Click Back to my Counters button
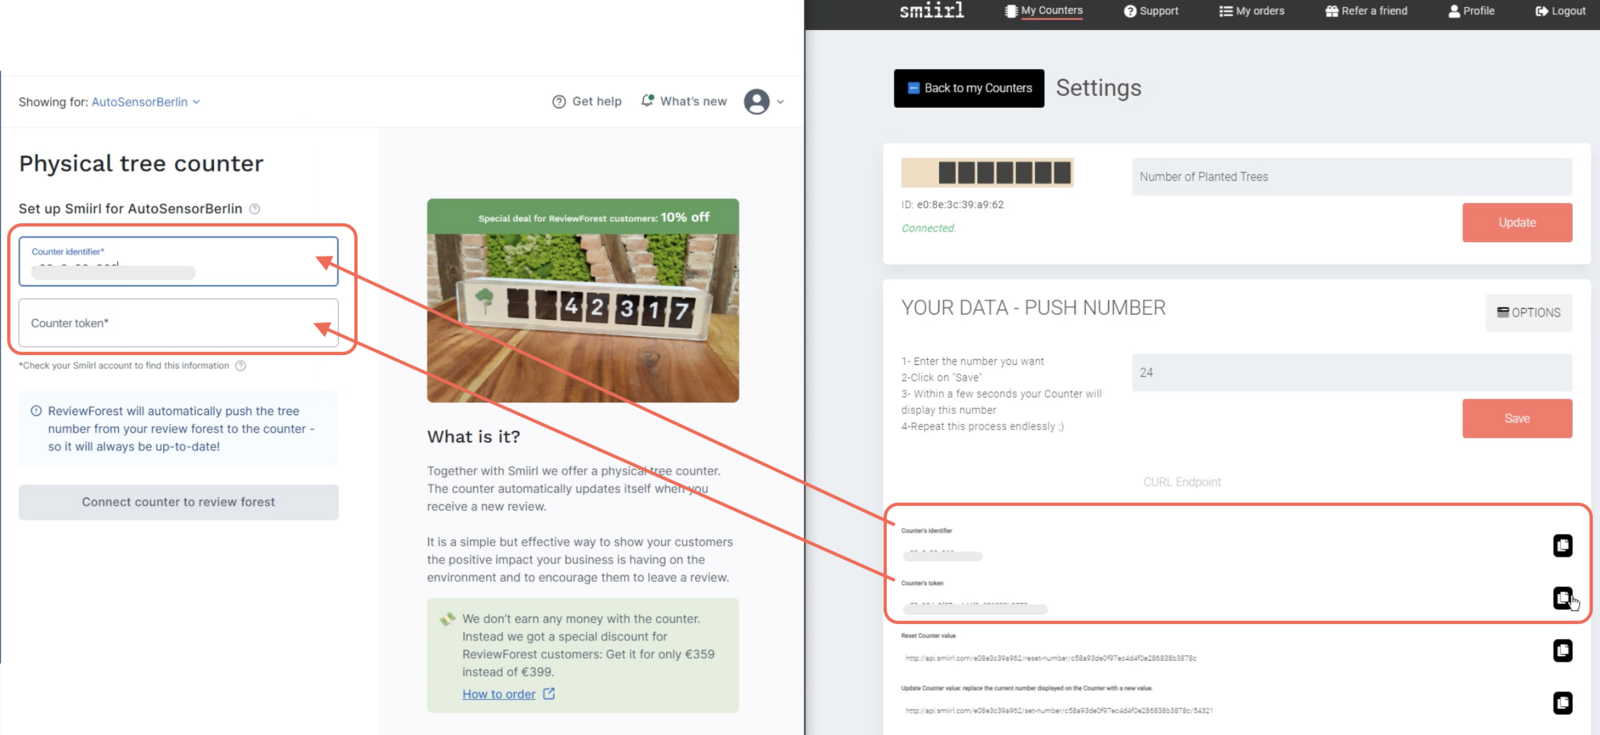The width and height of the screenshot is (1600, 735). 969,88
